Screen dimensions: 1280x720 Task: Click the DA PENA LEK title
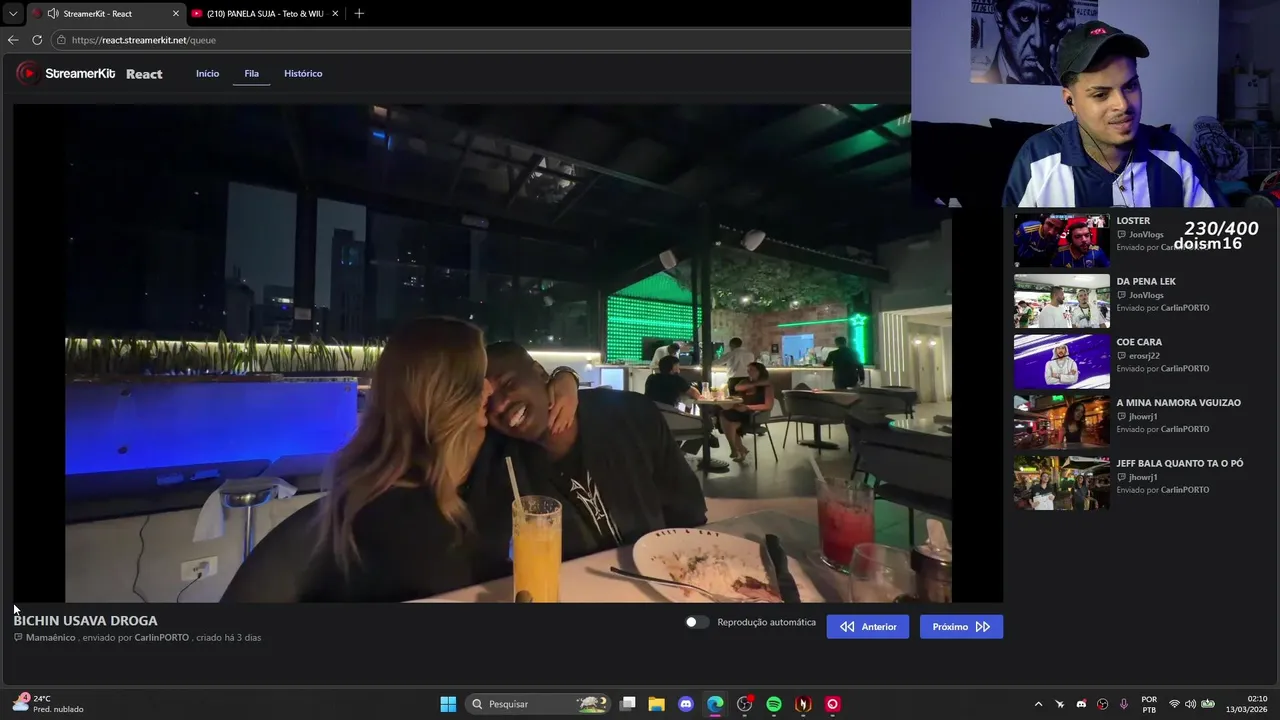tap(1146, 282)
